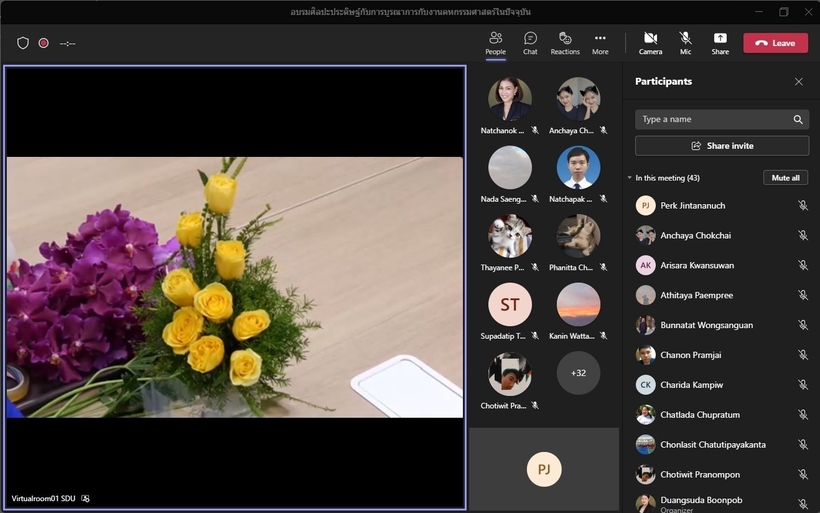Click mic icon next to Charida Kampiw
Image resolution: width=820 pixels, height=513 pixels.
coord(803,385)
